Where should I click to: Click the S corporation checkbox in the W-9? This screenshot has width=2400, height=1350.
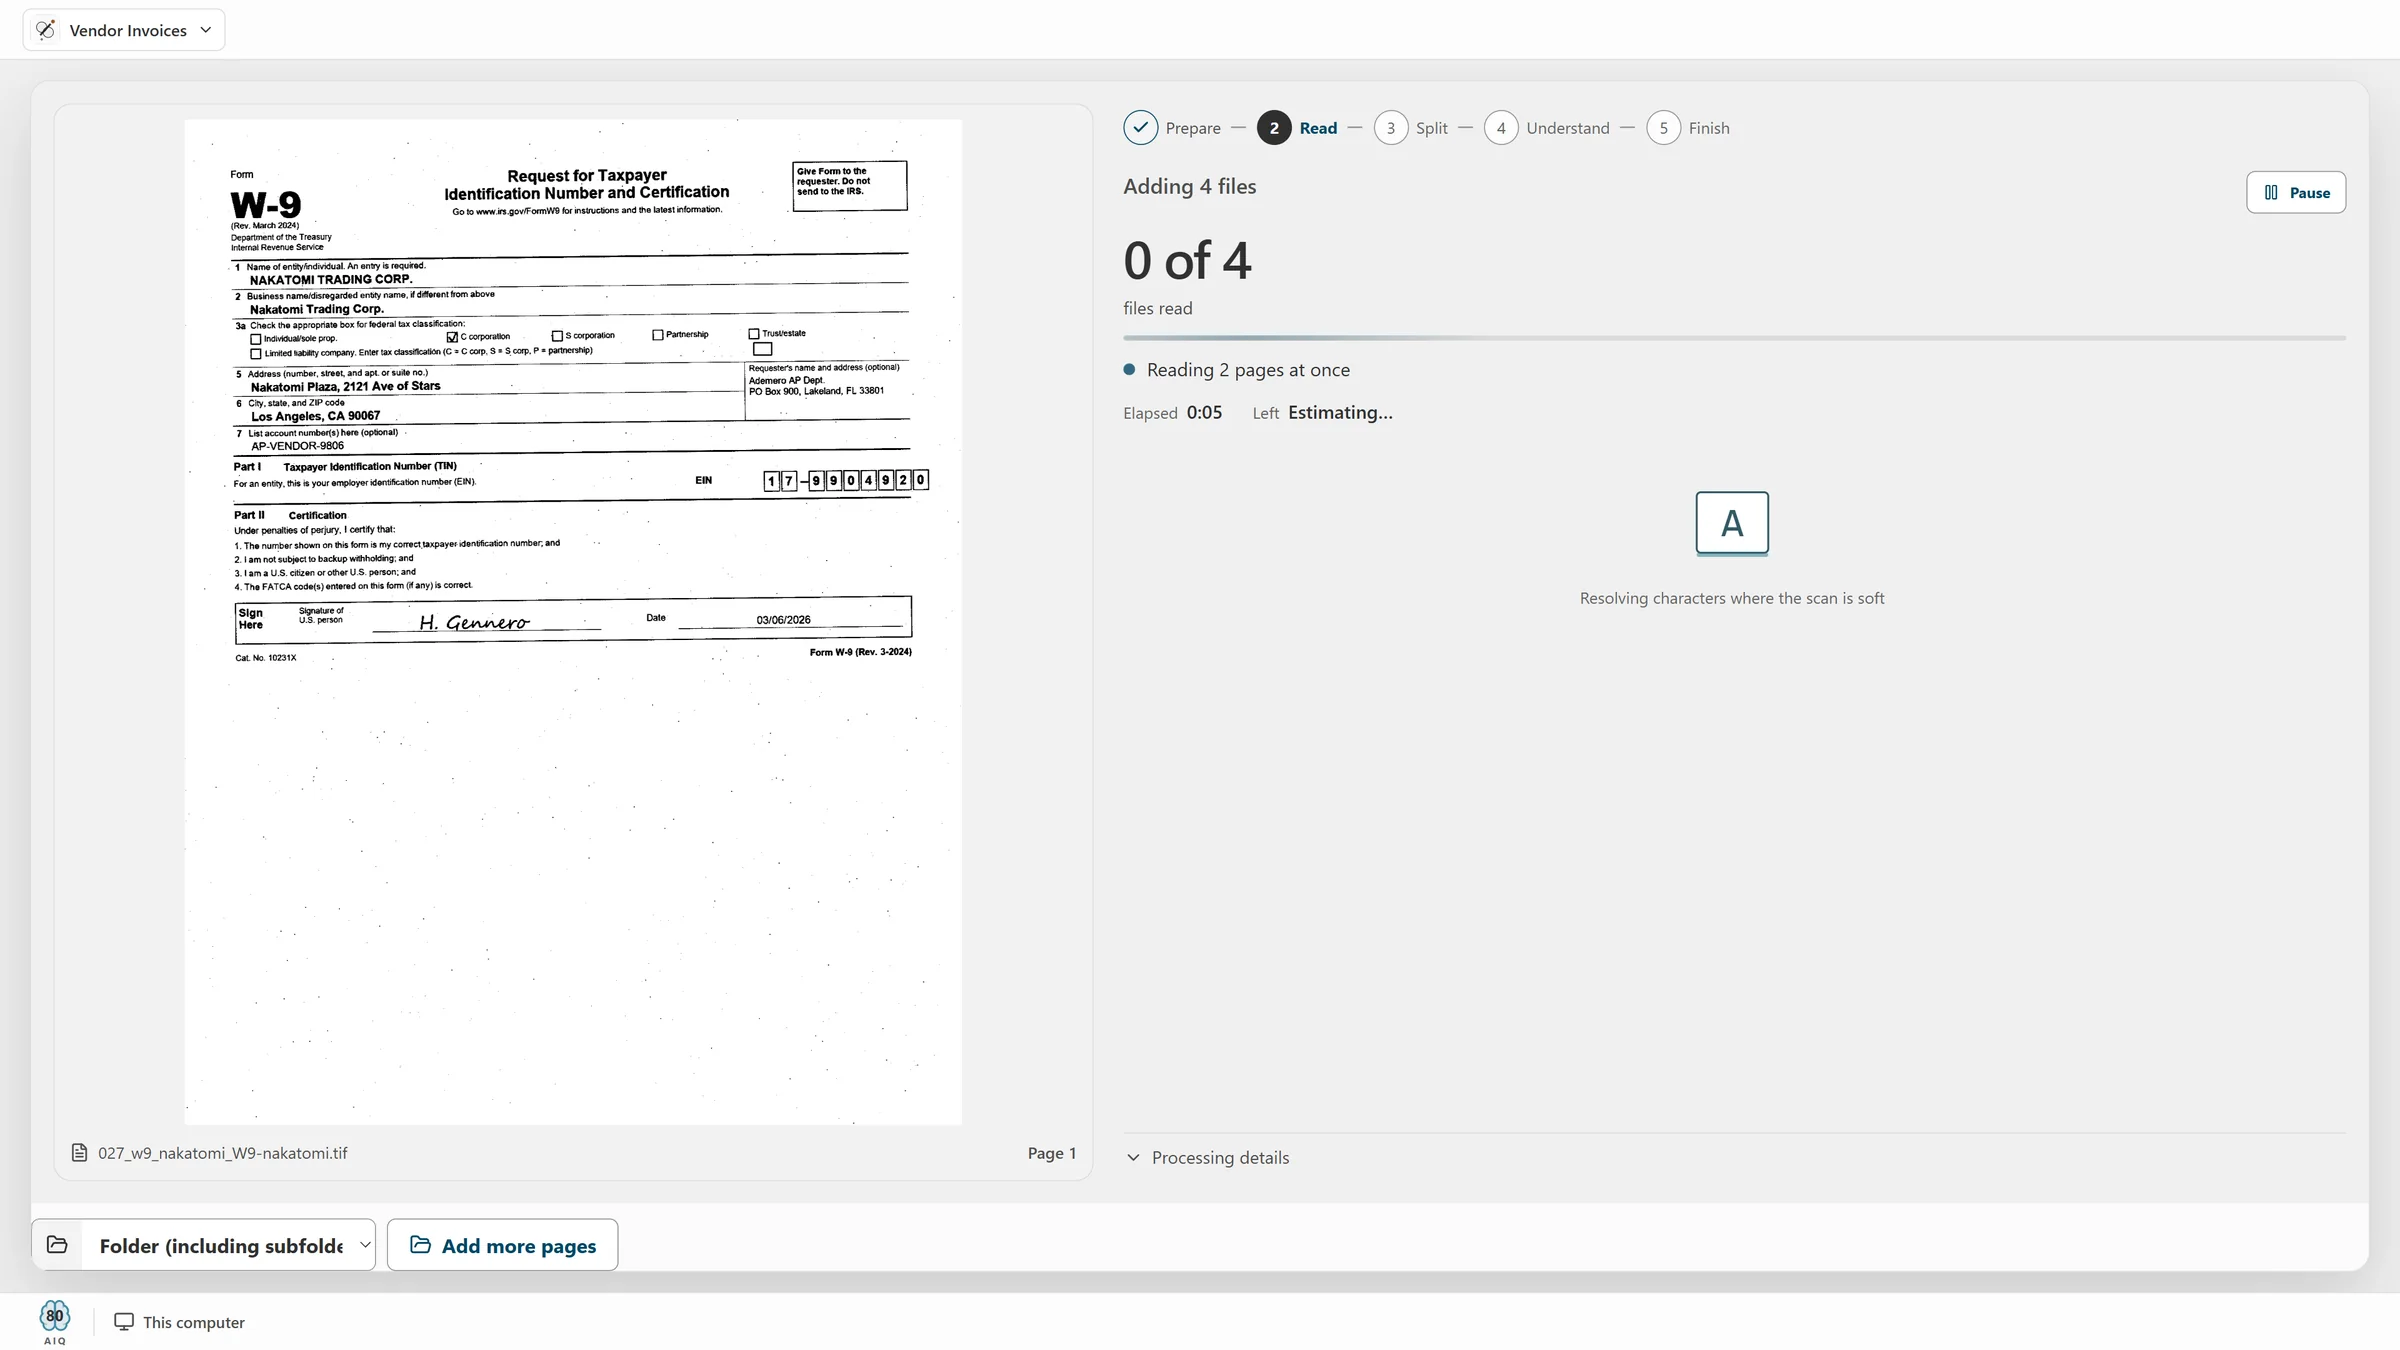click(x=557, y=336)
